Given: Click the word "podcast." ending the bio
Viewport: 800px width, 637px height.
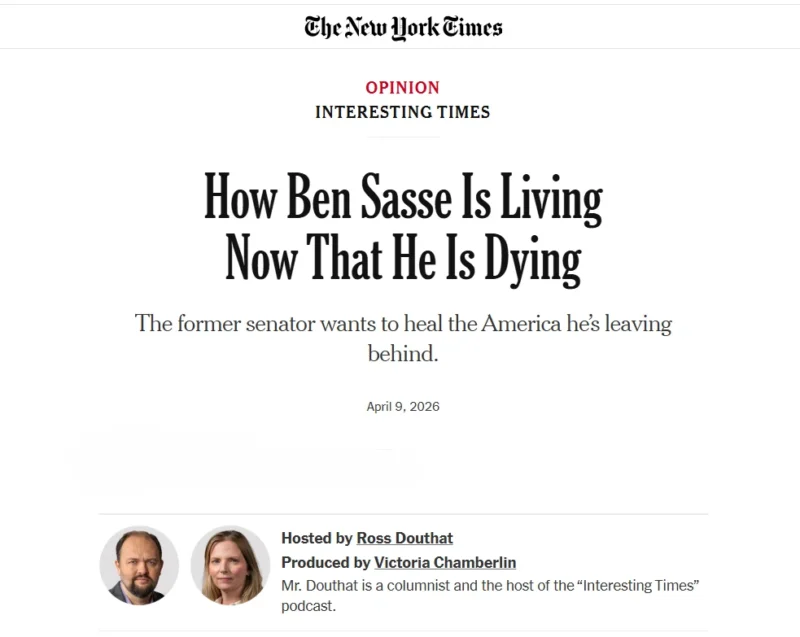Looking at the screenshot, I should (x=308, y=606).
